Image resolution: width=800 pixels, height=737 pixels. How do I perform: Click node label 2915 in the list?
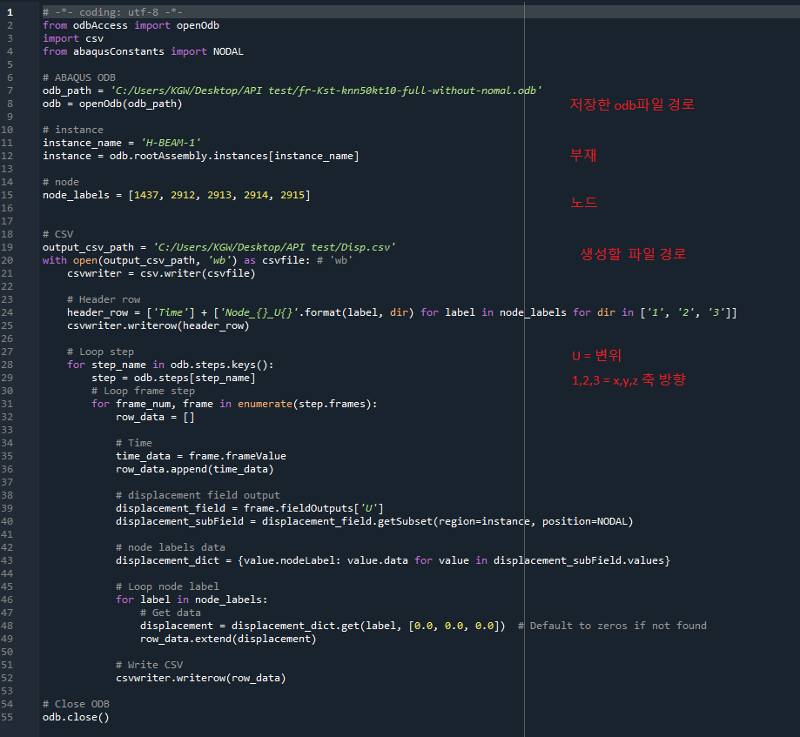[x=292, y=195]
